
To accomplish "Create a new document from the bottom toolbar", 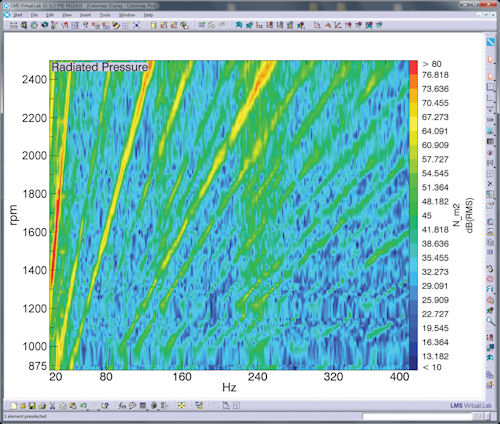I will [14, 406].
